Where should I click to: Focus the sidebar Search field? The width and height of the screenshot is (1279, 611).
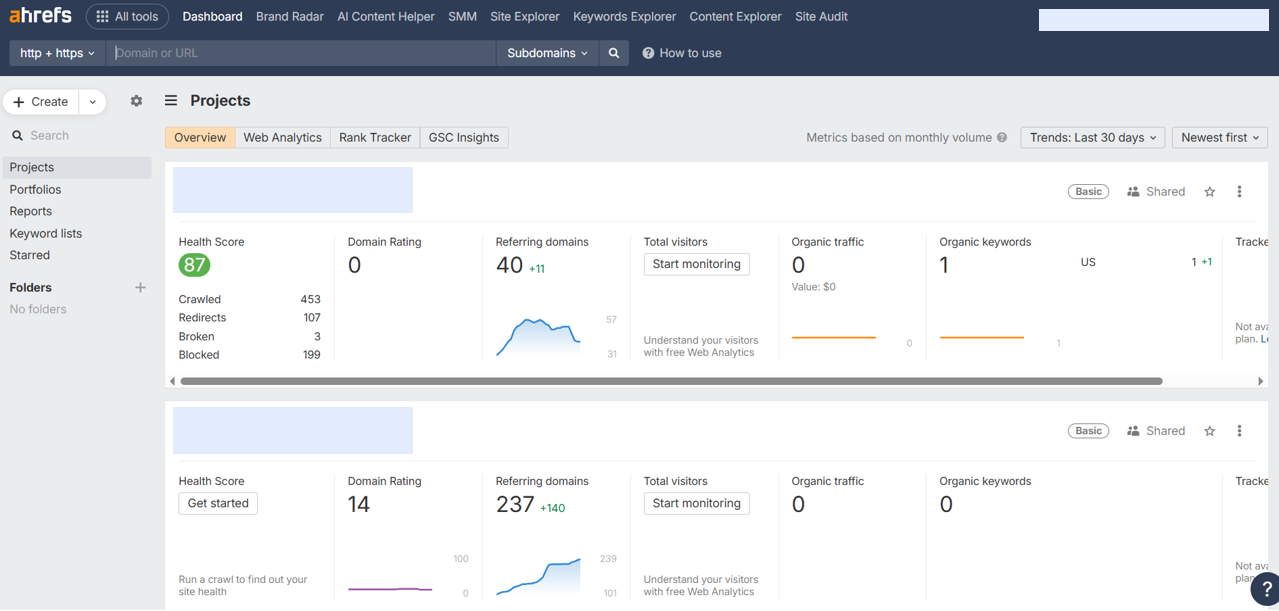(77, 135)
